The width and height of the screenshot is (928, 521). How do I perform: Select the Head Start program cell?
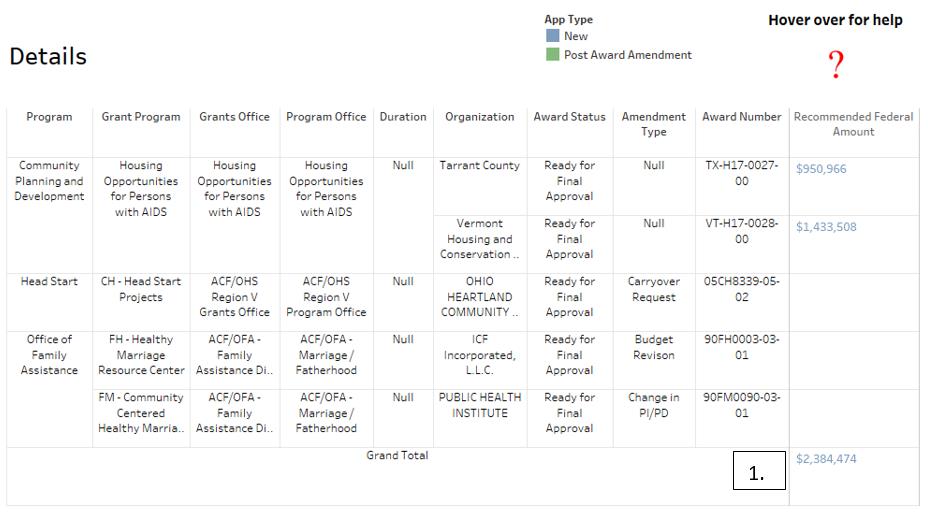click(49, 282)
